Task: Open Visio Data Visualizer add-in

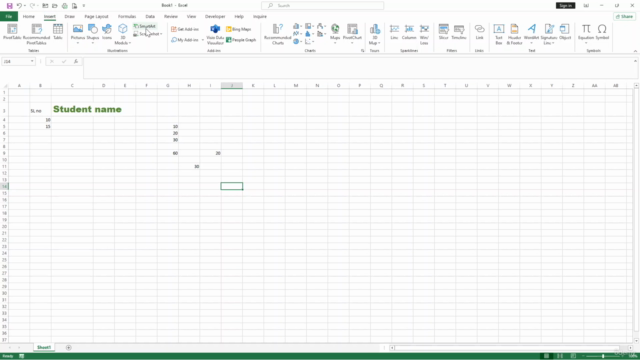Action: 215,33
